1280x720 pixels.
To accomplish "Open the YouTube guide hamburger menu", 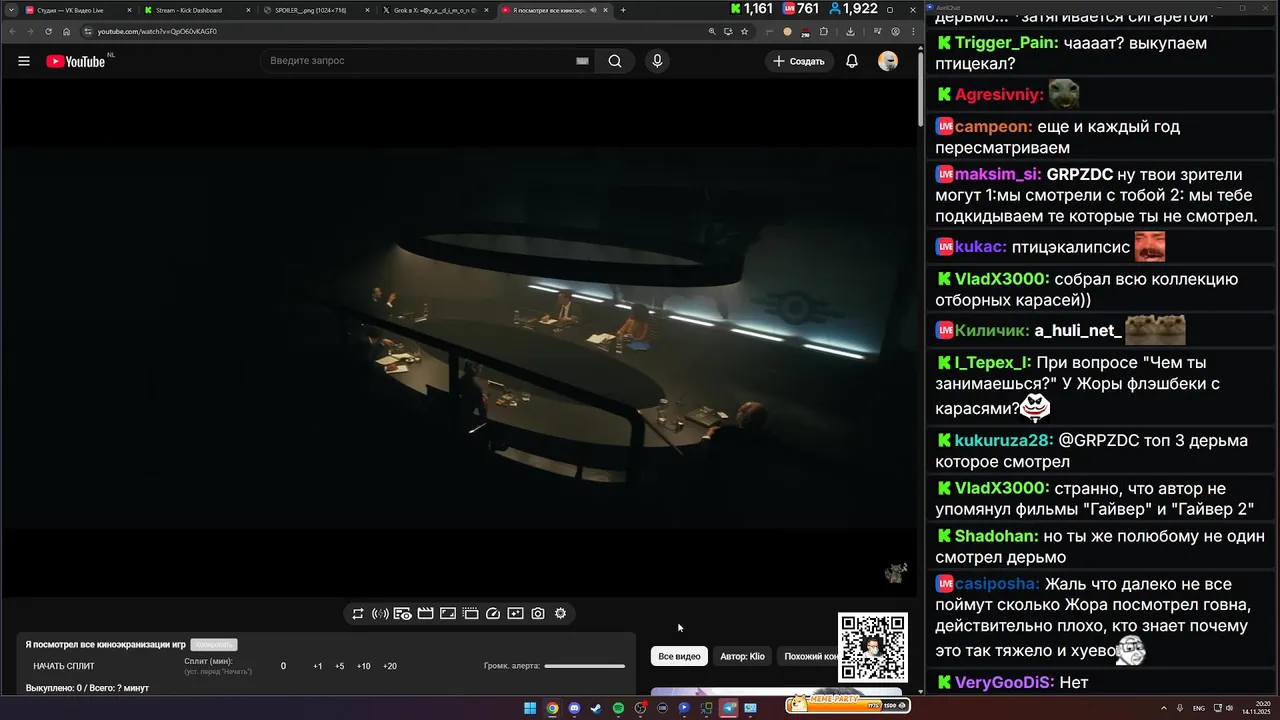I will pyautogui.click(x=24, y=61).
